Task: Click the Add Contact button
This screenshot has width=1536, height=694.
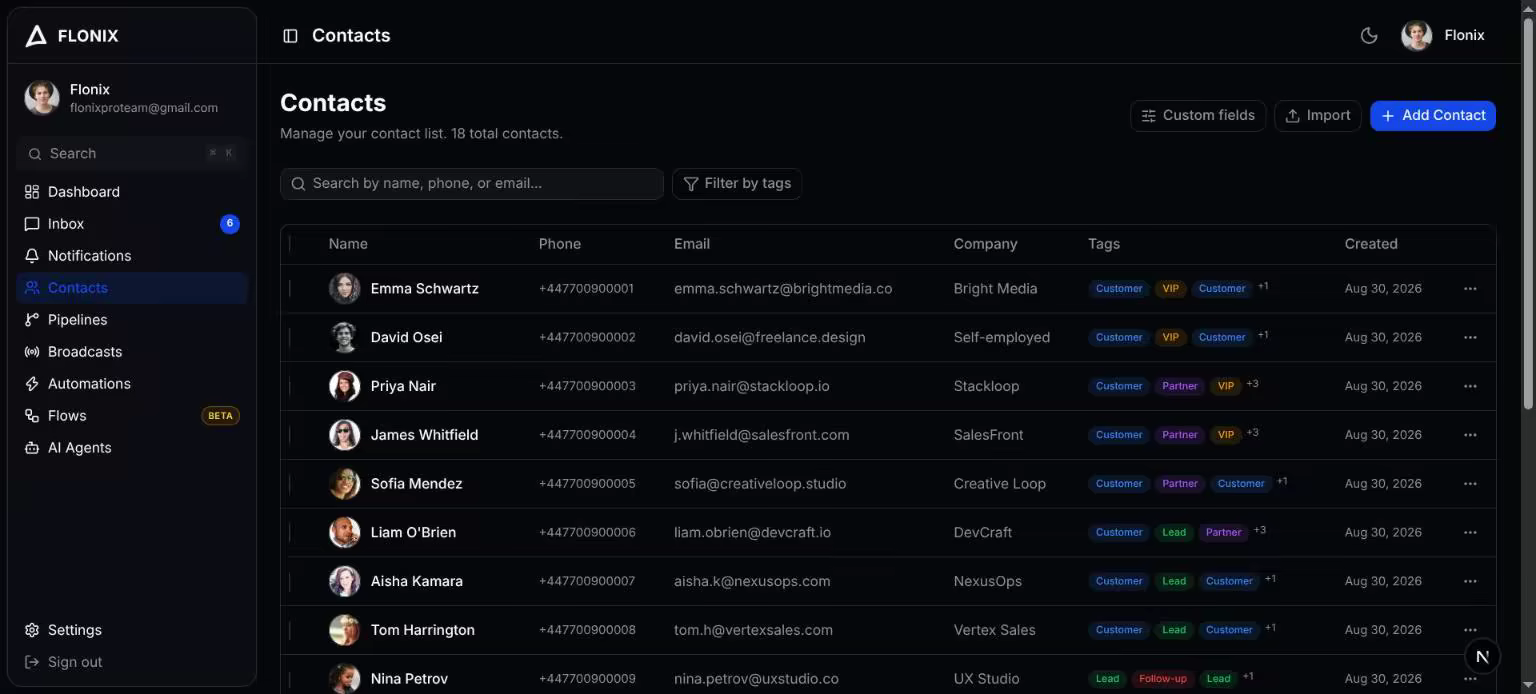Action: pos(1433,116)
